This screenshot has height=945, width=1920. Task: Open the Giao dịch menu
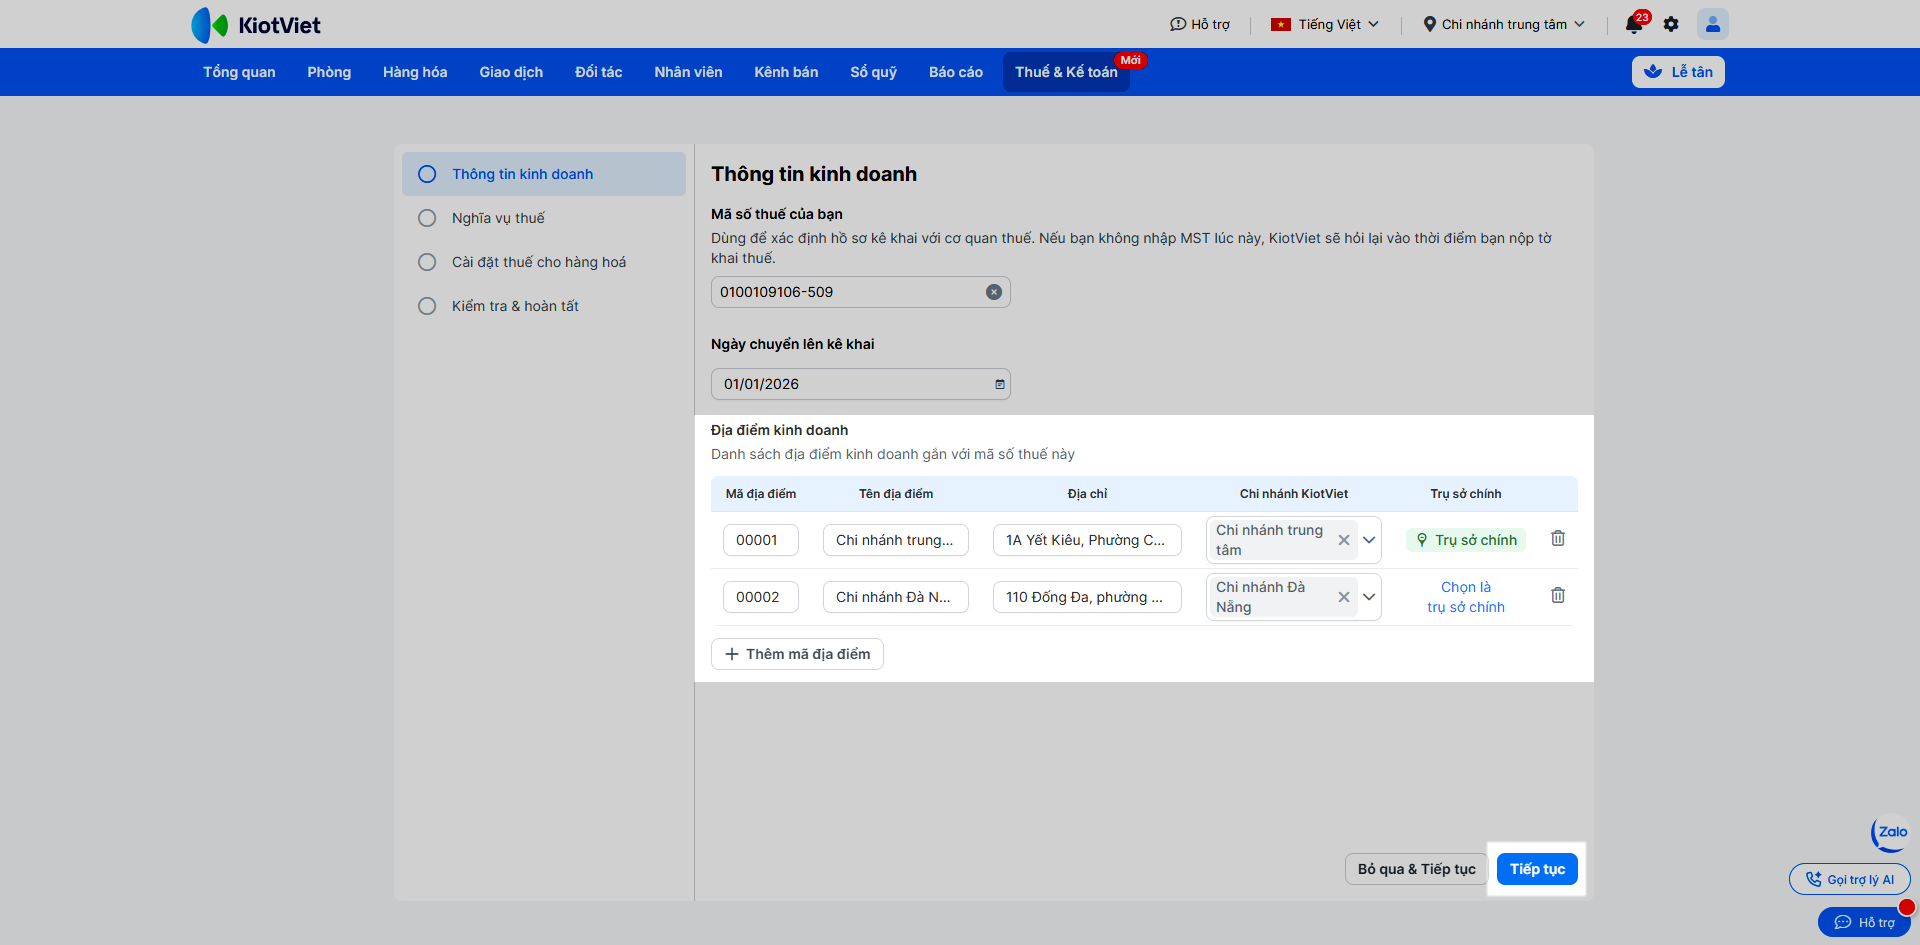pyautogui.click(x=511, y=72)
